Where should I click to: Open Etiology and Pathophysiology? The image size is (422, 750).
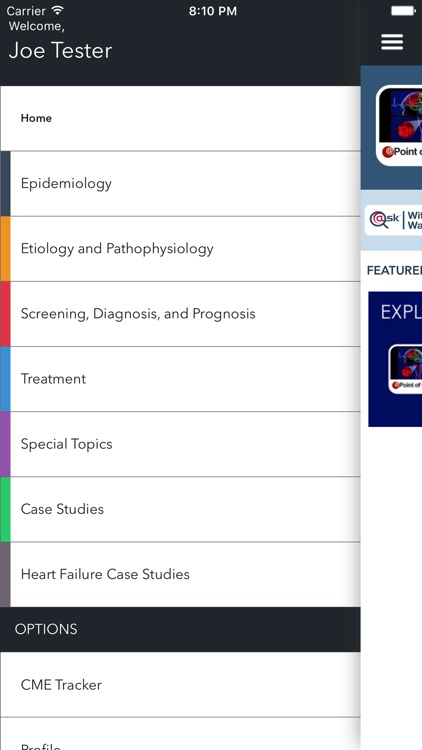pyautogui.click(x=180, y=249)
